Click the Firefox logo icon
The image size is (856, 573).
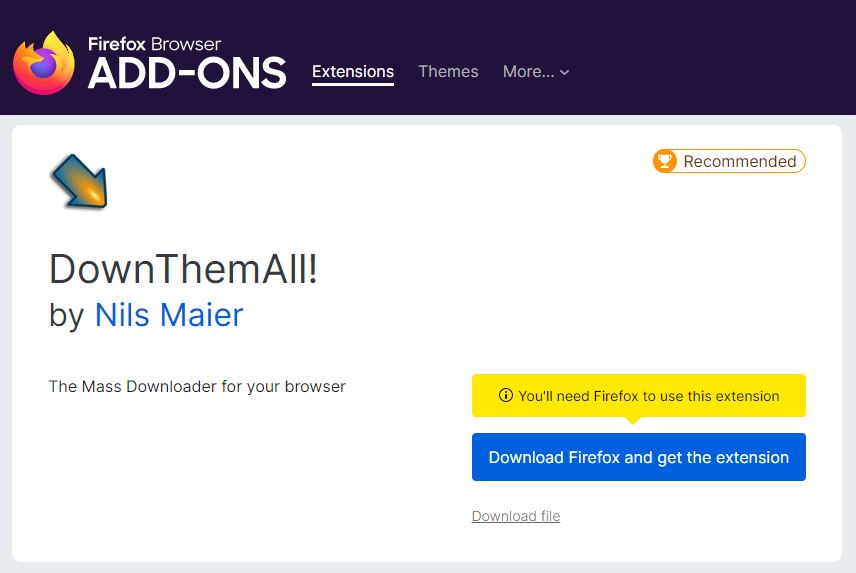point(44,63)
